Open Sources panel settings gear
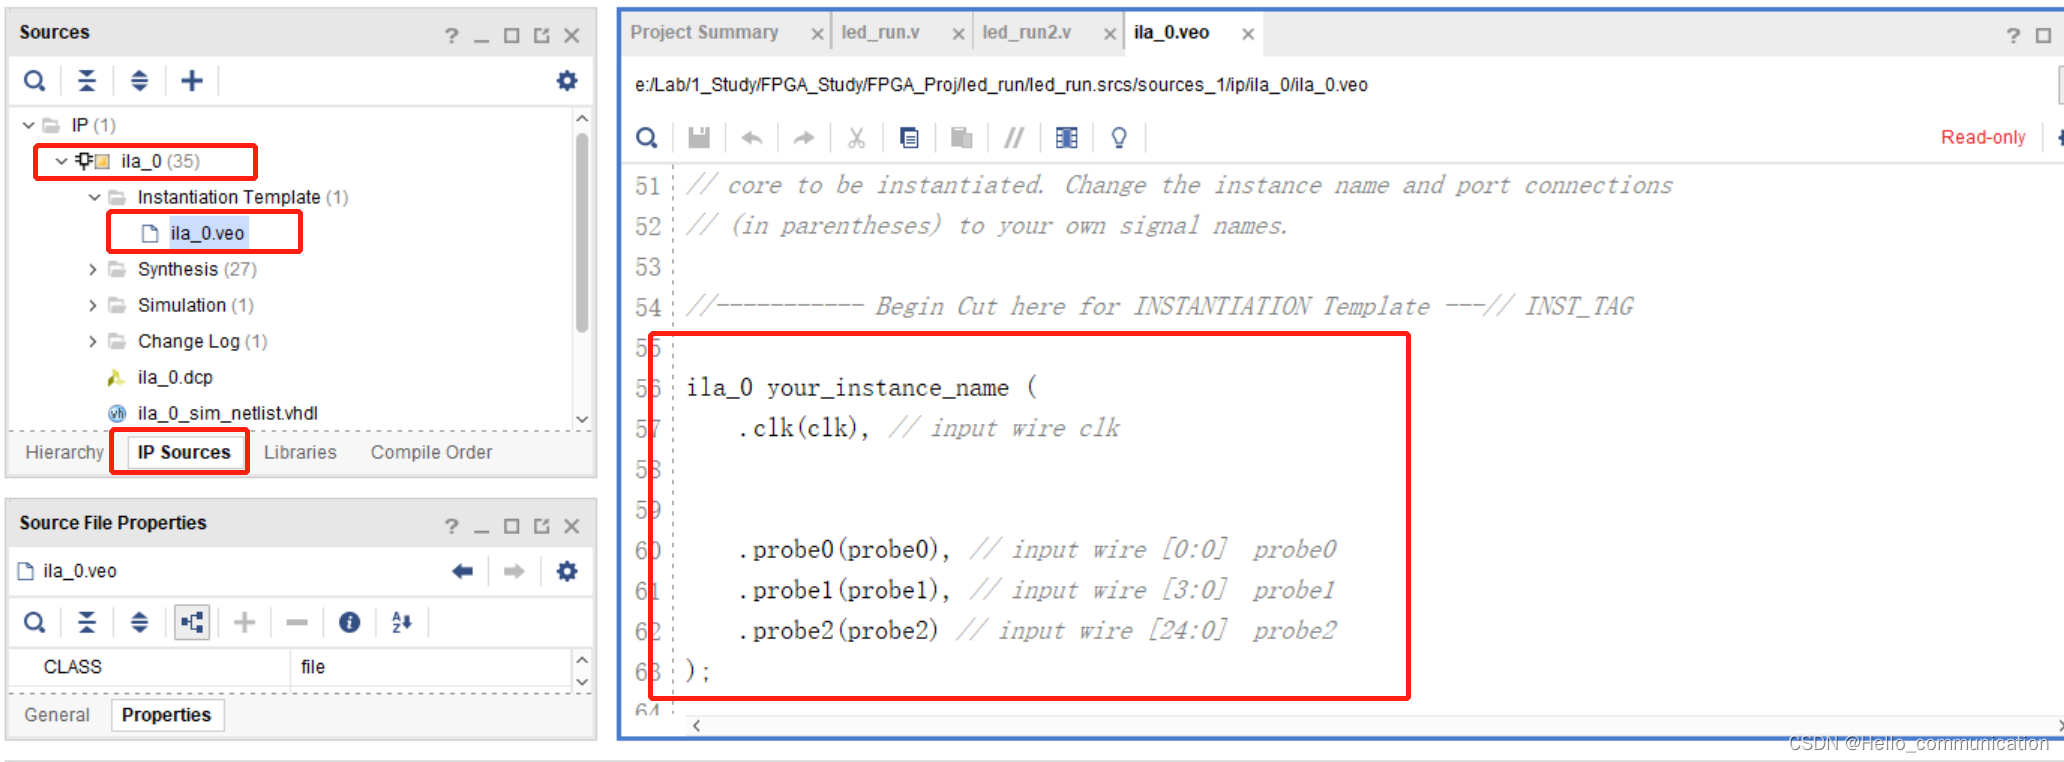This screenshot has height=762, width=2064. pos(567,81)
